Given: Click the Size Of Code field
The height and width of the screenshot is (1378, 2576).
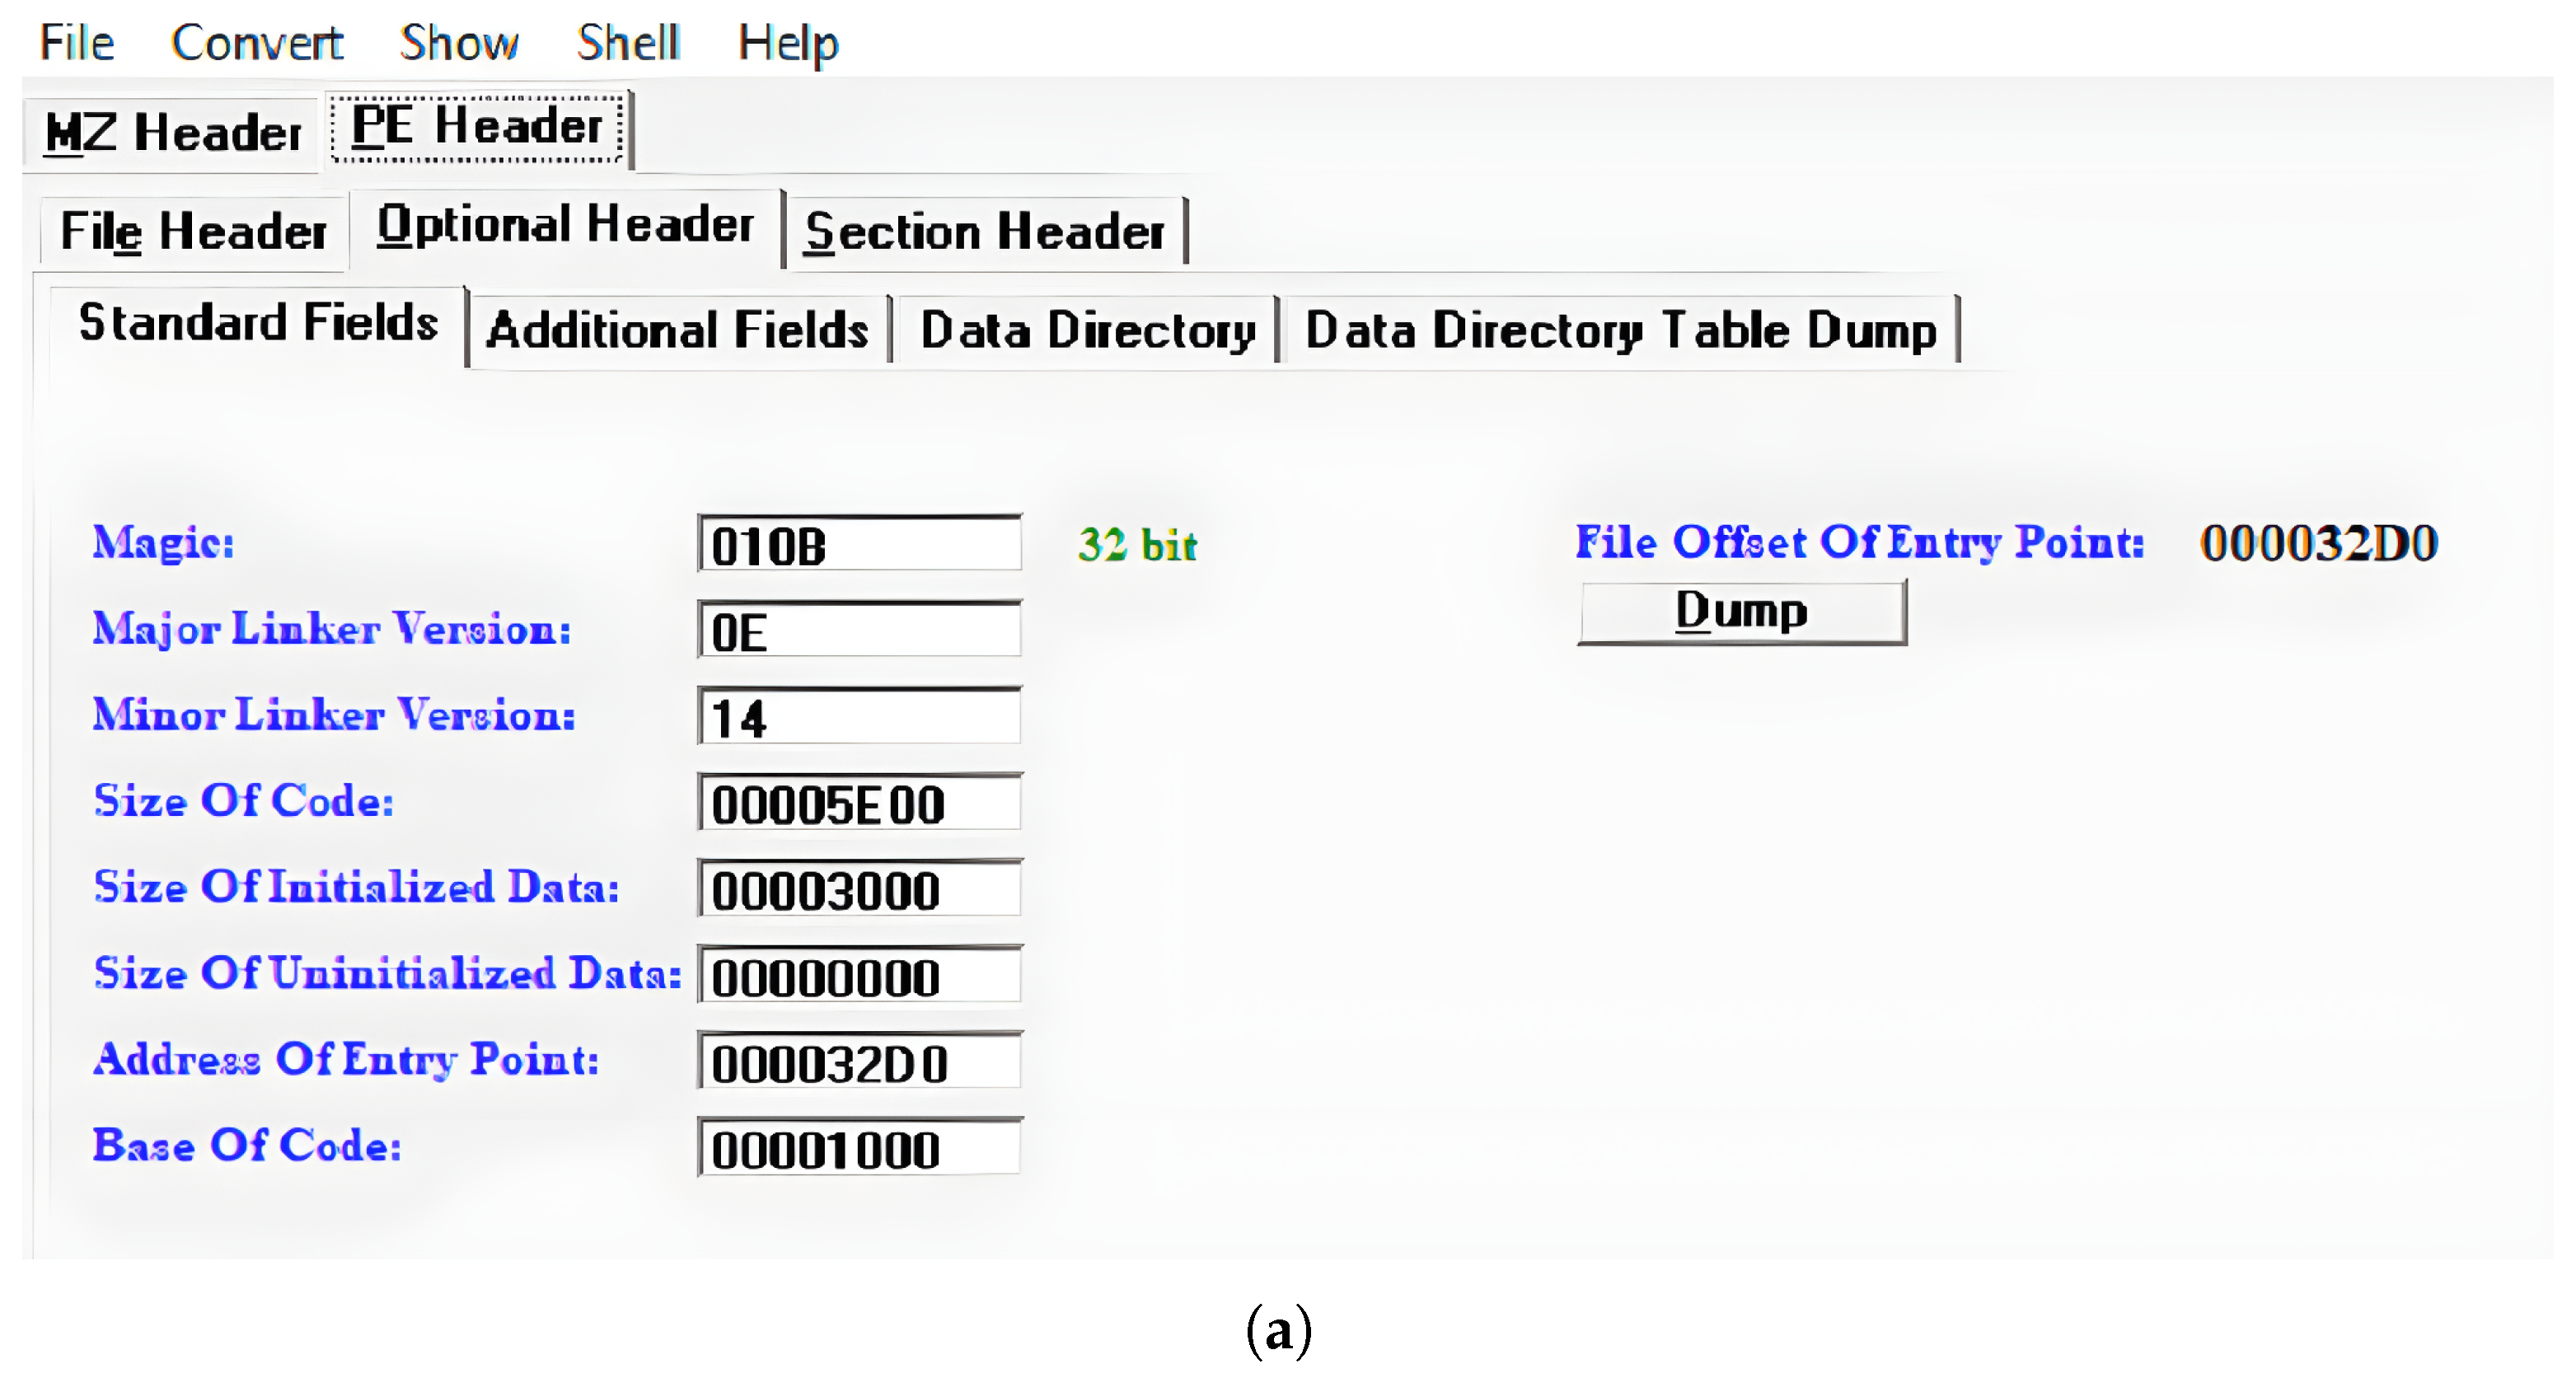Looking at the screenshot, I should tap(859, 803).
